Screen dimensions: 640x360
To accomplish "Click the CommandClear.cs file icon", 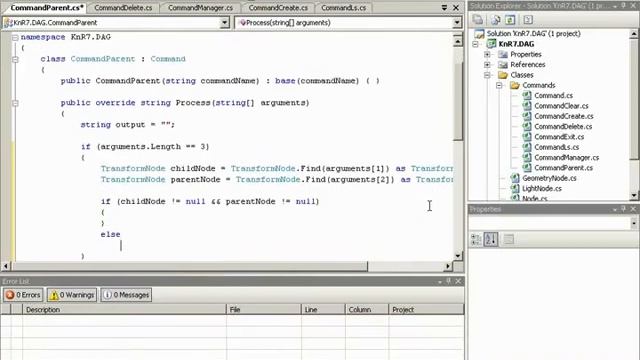I will (x=527, y=106).
